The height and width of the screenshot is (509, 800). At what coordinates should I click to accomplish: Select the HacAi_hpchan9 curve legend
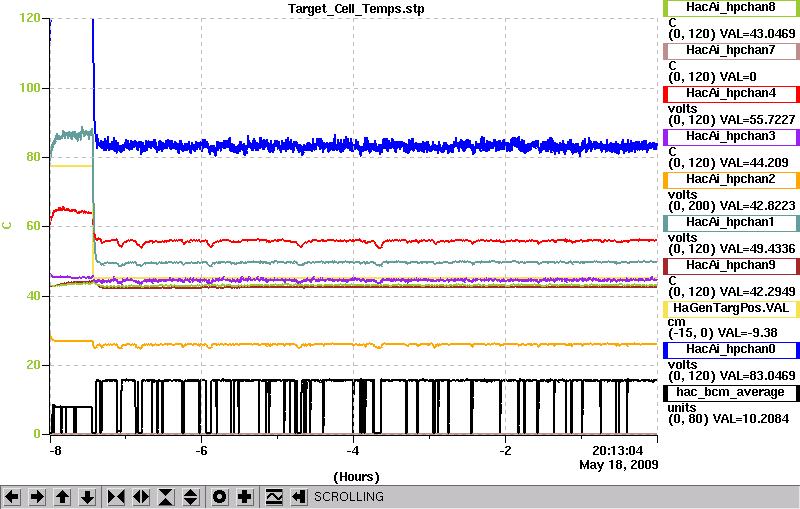pos(731,266)
